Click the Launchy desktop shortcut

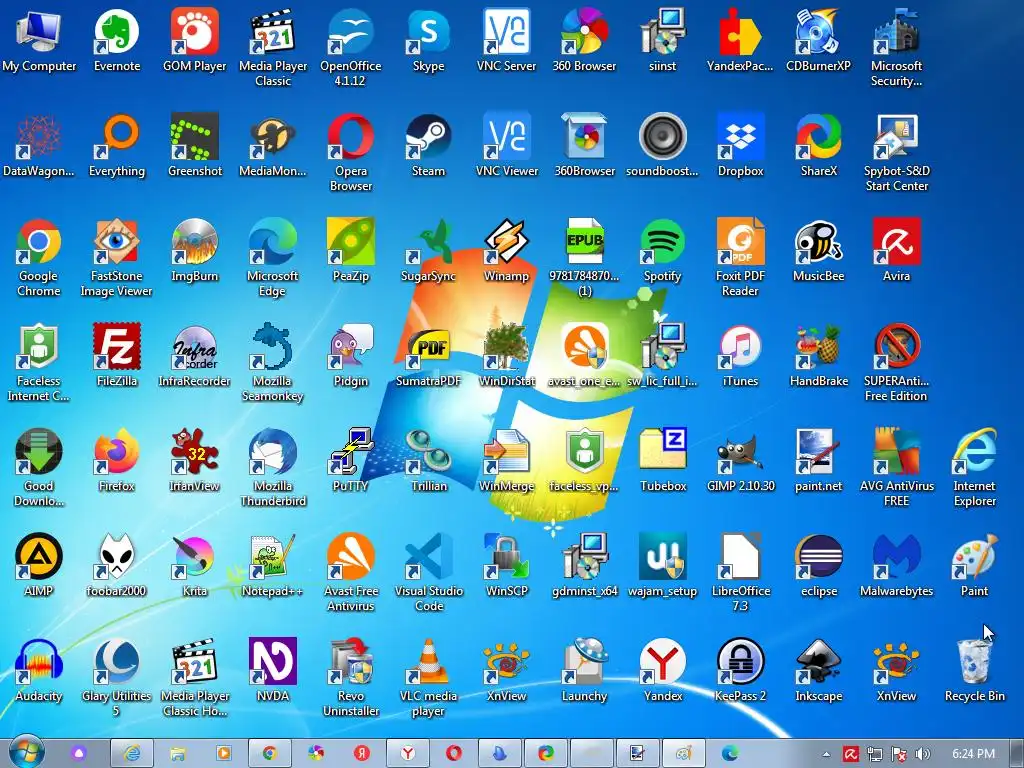[x=584, y=671]
